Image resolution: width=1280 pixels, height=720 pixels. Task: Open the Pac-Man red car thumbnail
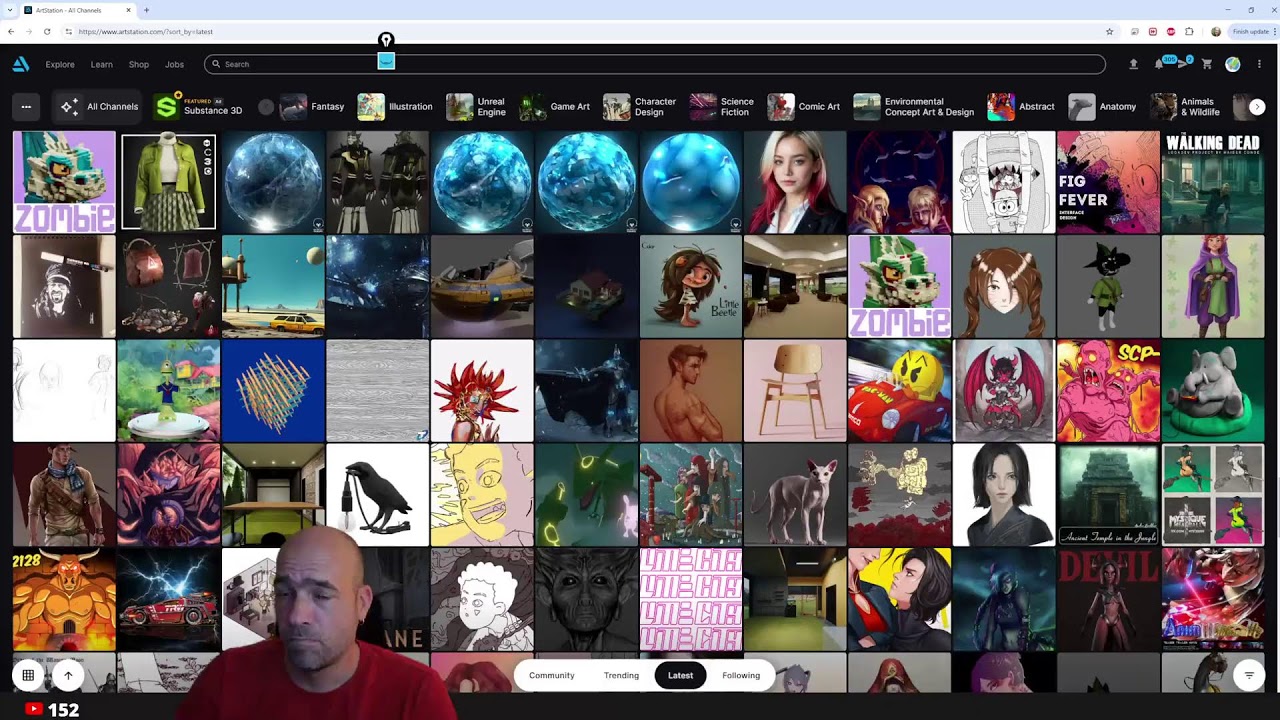click(899, 390)
